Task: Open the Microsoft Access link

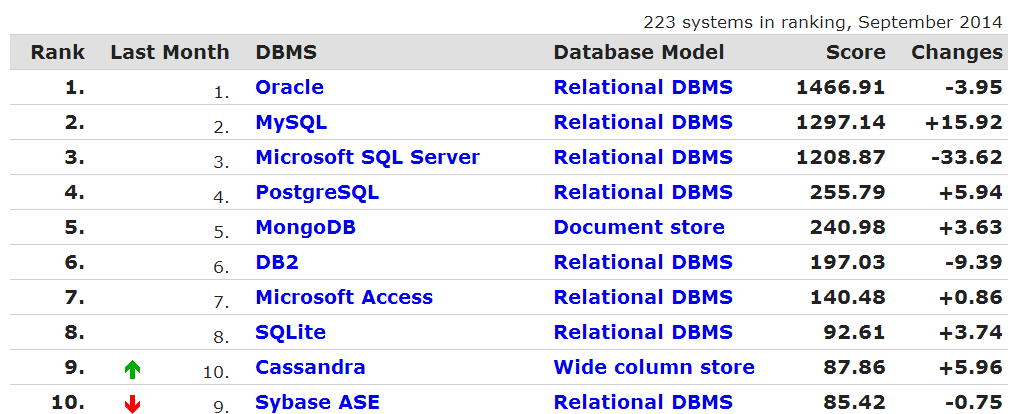Action: pos(344,298)
